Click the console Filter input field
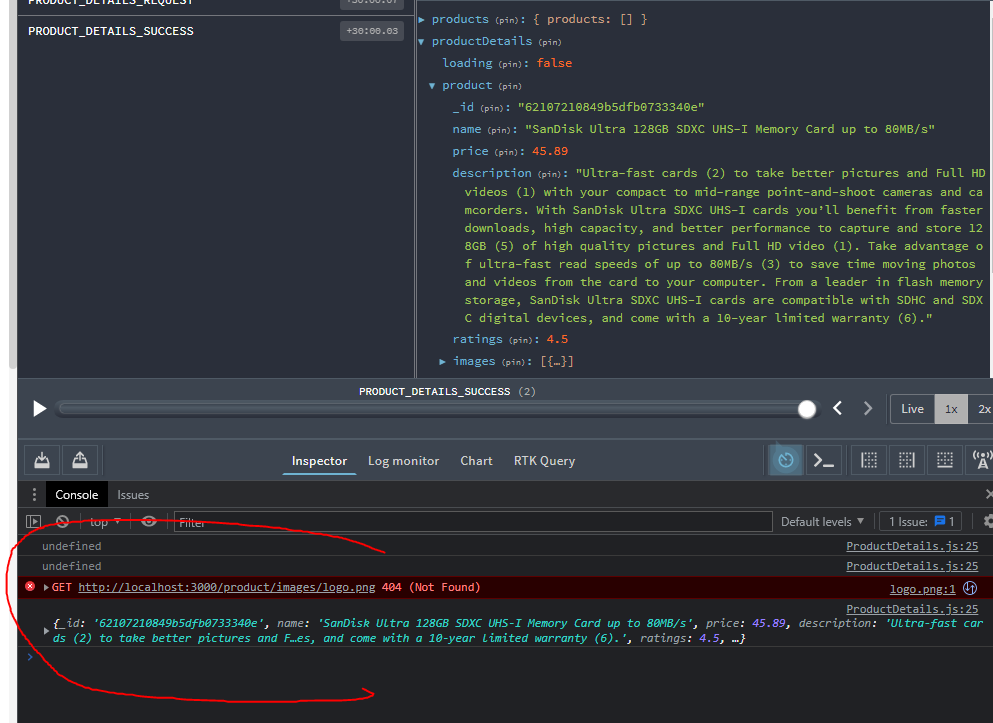Viewport: 993px width, 723px height. pos(473,522)
